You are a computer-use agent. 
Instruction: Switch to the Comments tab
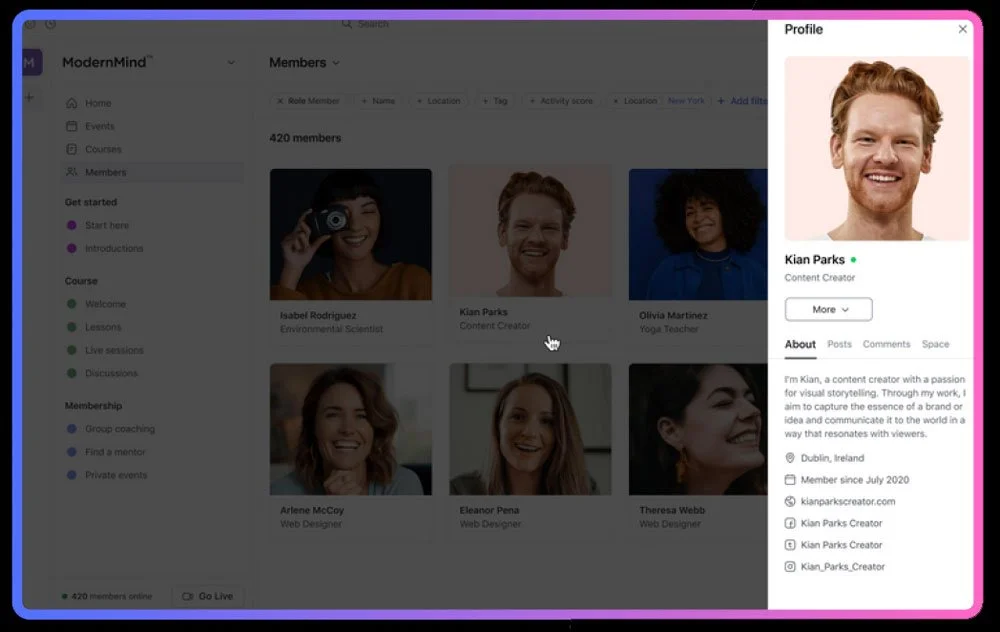pos(886,344)
